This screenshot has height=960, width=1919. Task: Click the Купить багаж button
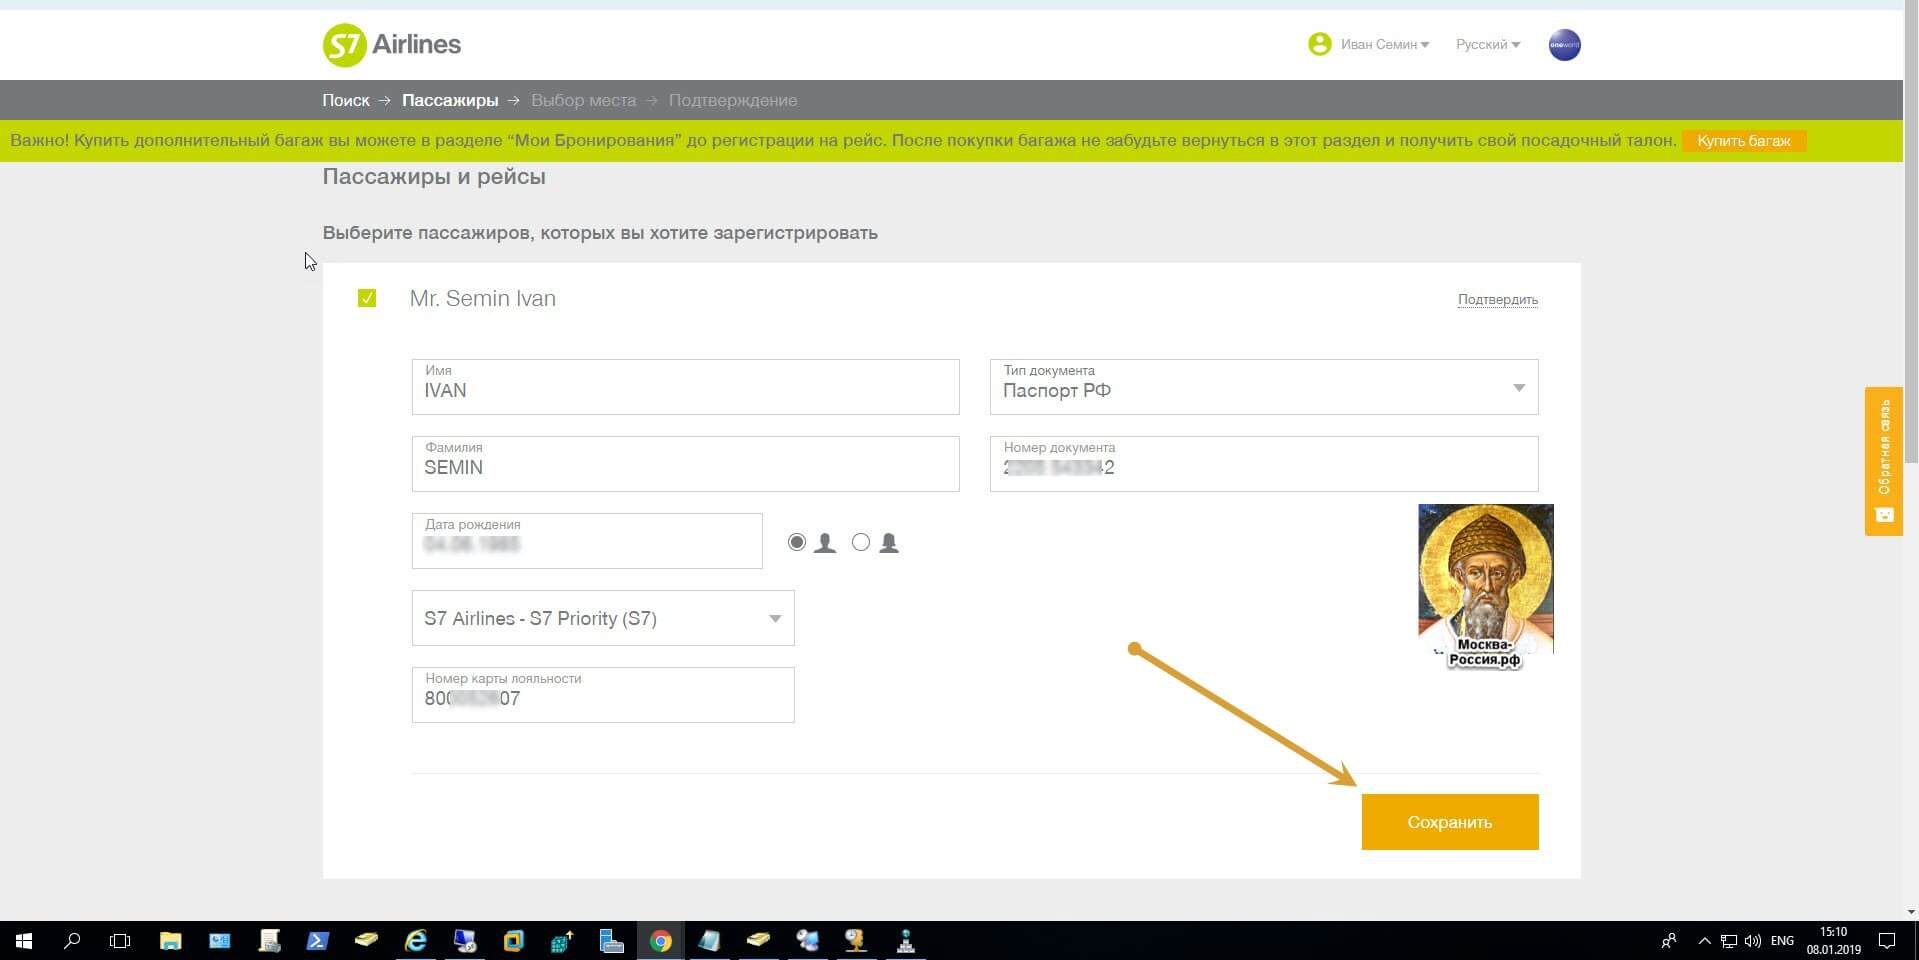click(1743, 141)
